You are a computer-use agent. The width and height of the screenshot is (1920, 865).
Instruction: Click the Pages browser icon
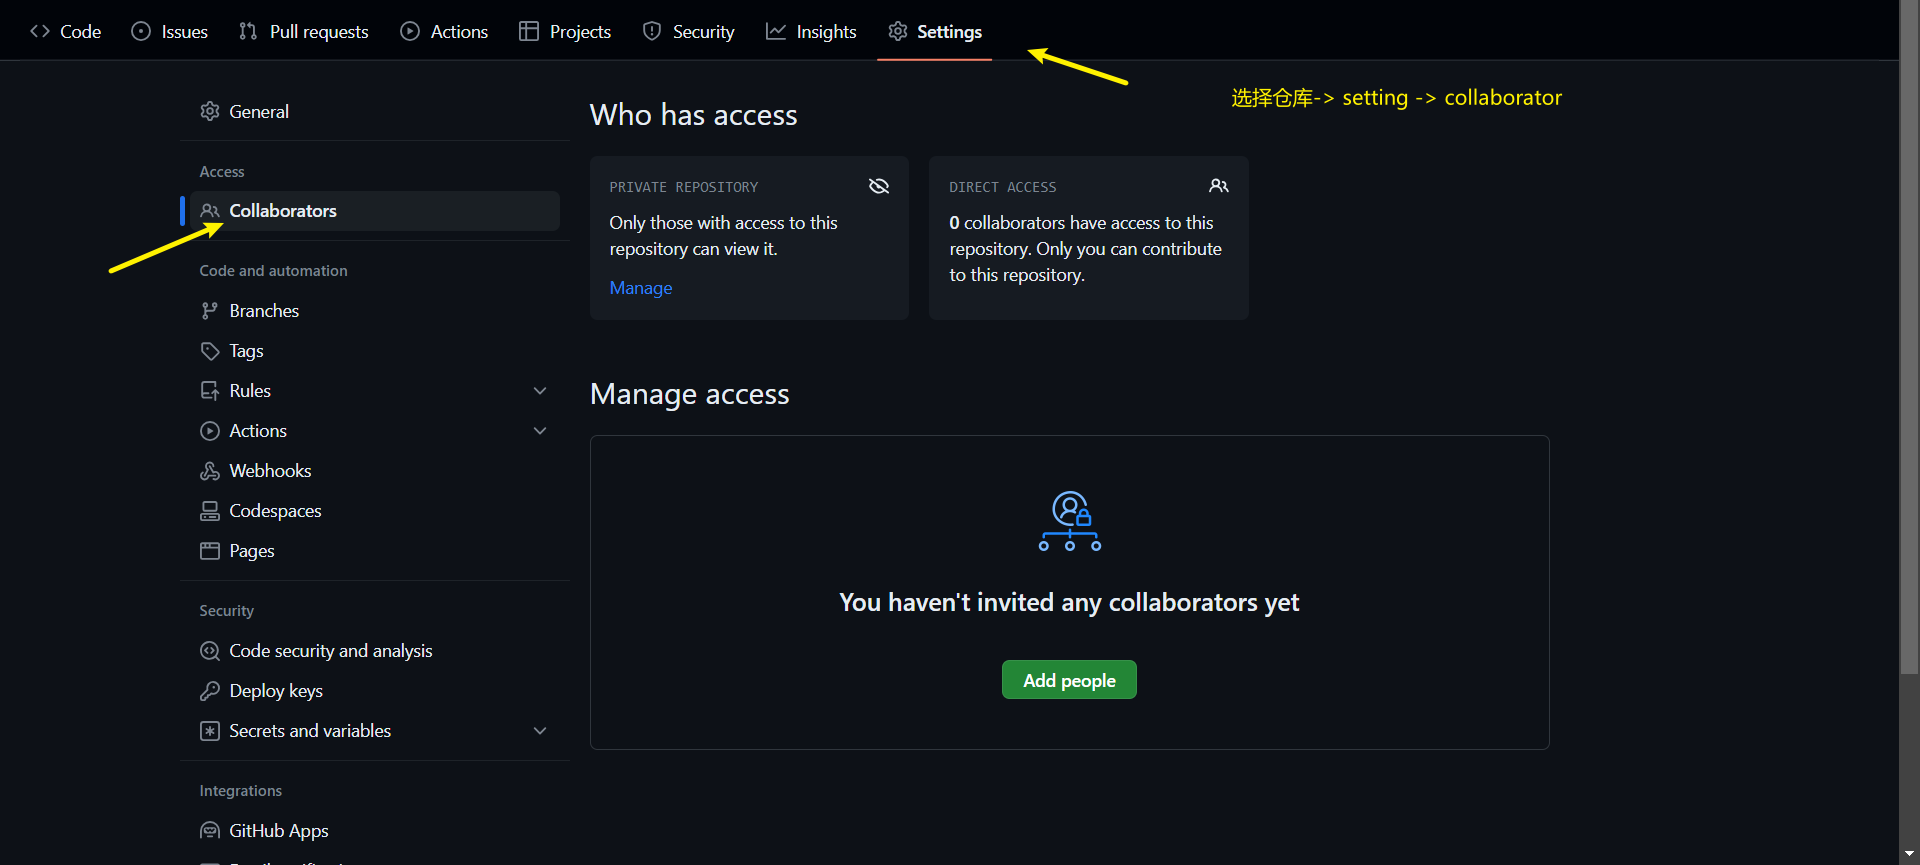(210, 551)
